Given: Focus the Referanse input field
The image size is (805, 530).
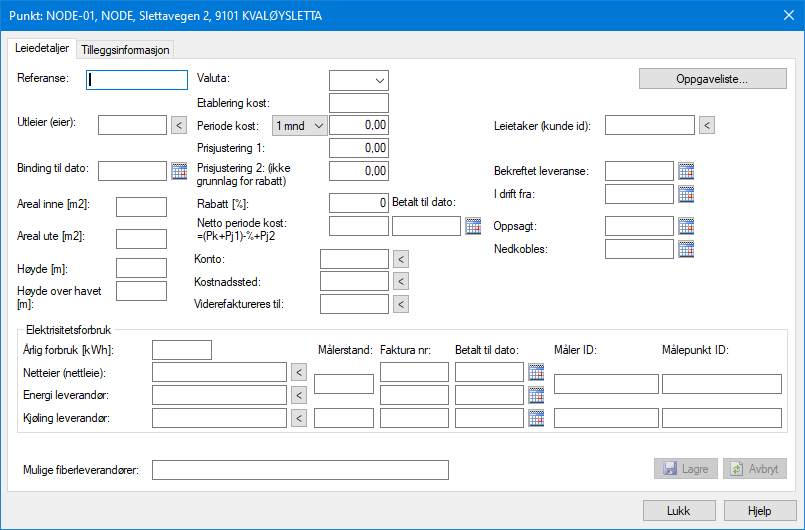Looking at the screenshot, I should click(137, 80).
